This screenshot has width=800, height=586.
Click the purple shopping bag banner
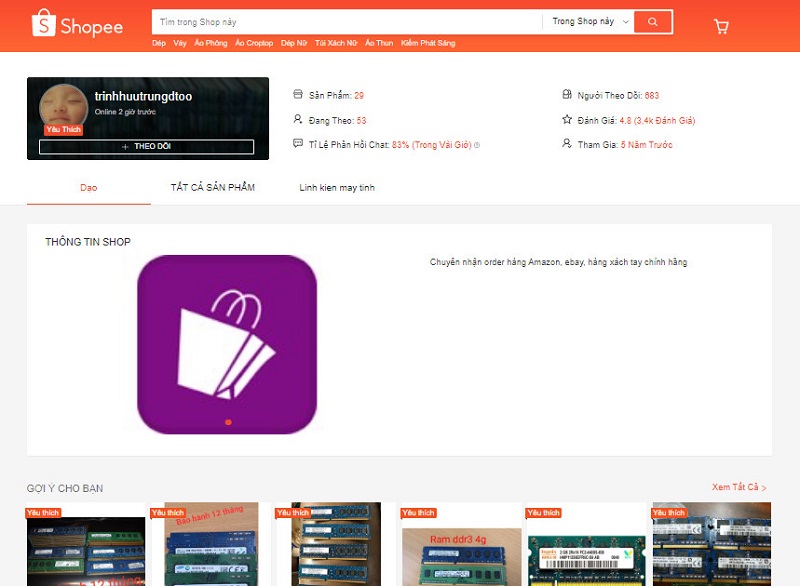point(227,344)
